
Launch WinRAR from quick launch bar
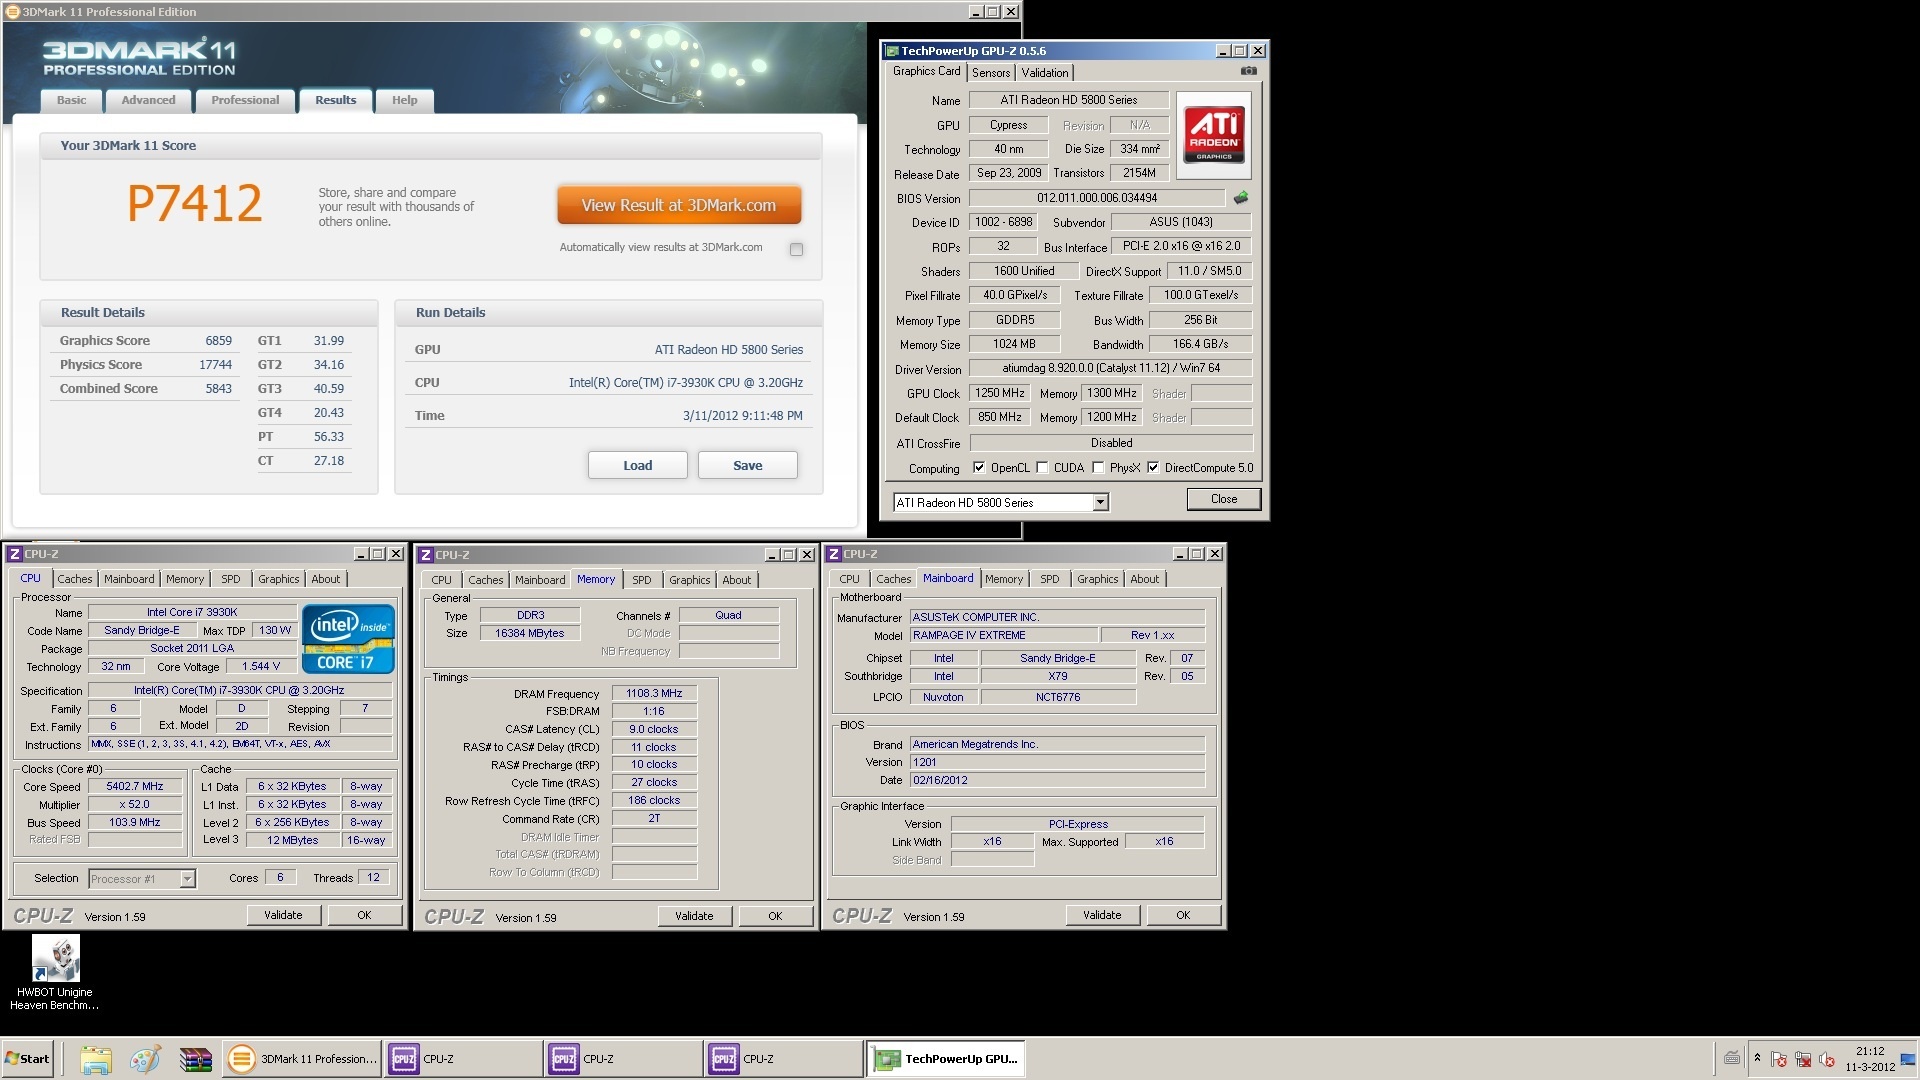click(x=195, y=1059)
